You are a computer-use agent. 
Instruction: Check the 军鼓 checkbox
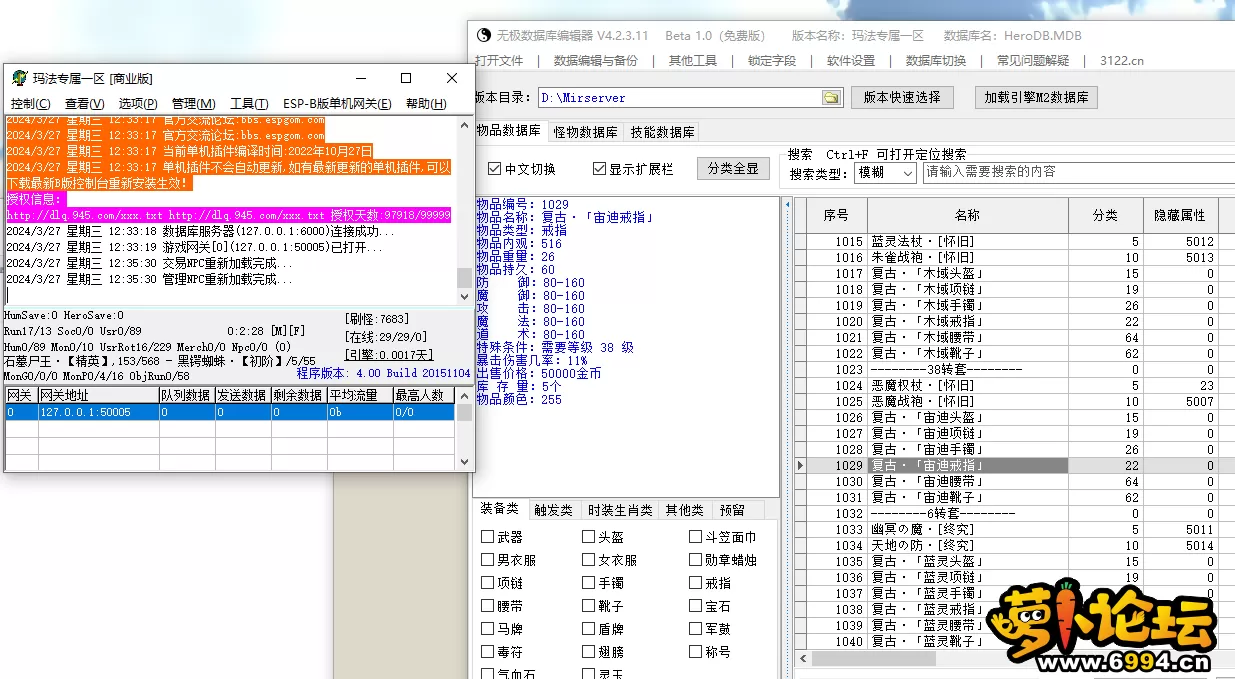(695, 629)
